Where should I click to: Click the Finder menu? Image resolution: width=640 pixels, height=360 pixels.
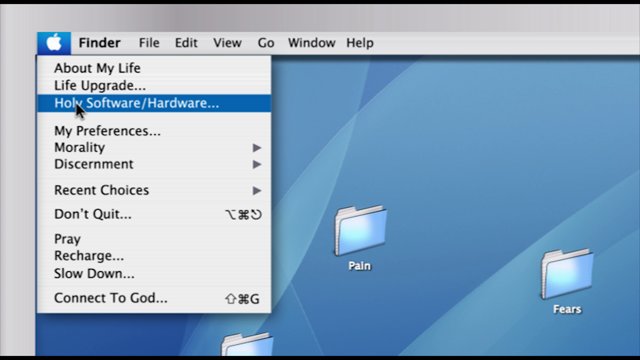click(100, 43)
